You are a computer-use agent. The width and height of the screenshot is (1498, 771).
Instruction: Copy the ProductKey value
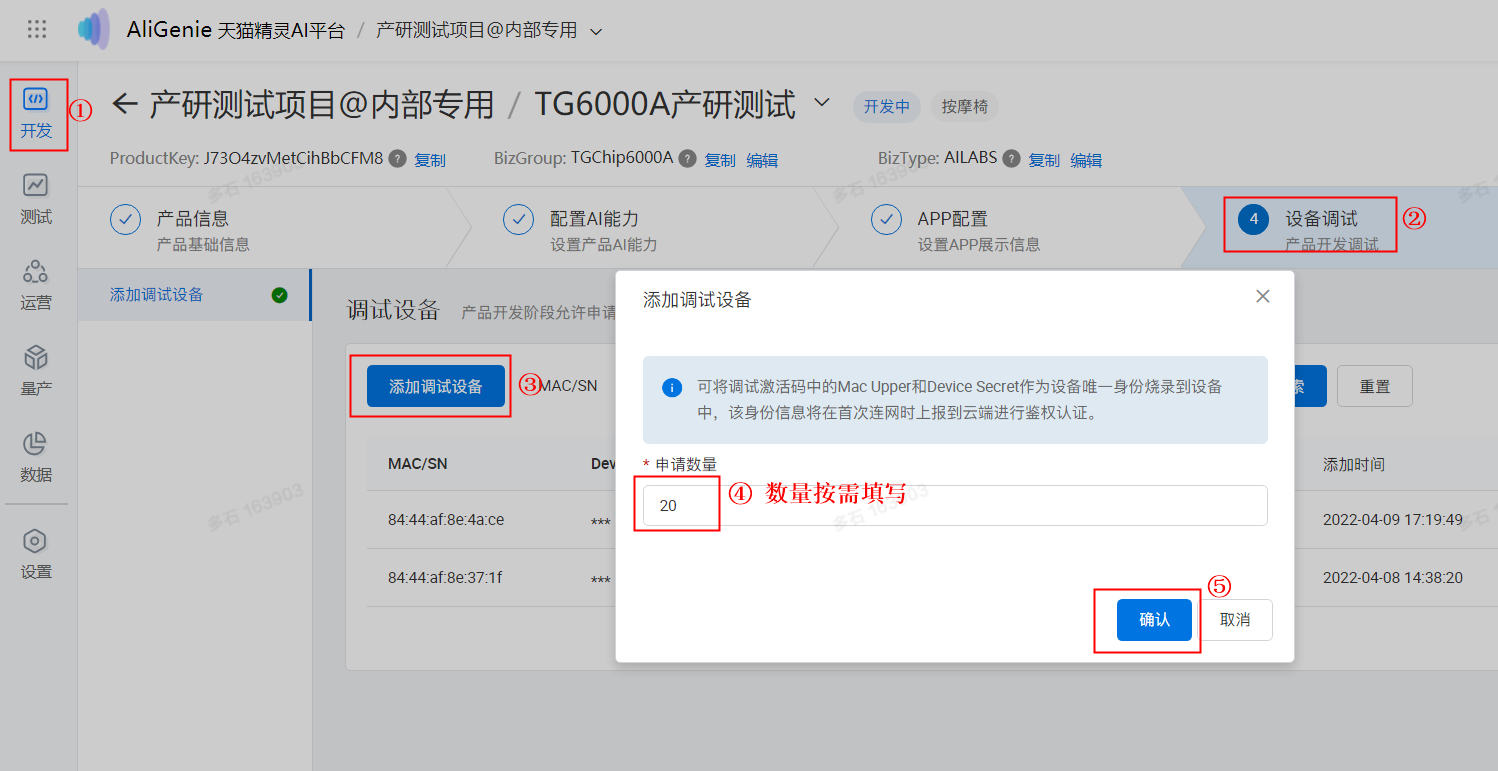tap(430, 160)
